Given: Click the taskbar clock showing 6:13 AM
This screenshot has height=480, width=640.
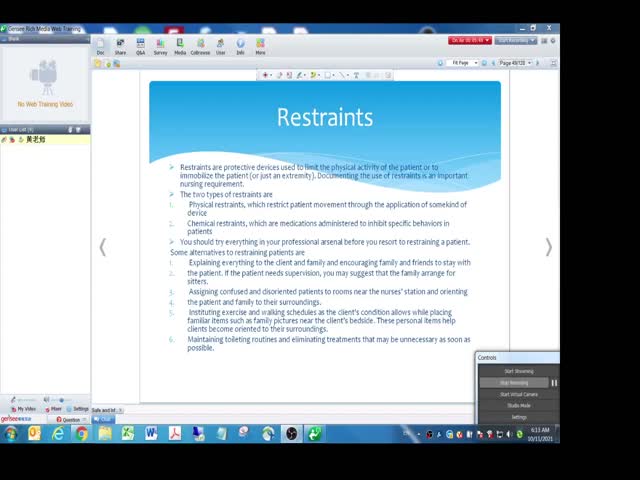Looking at the screenshot, I should [x=540, y=434].
